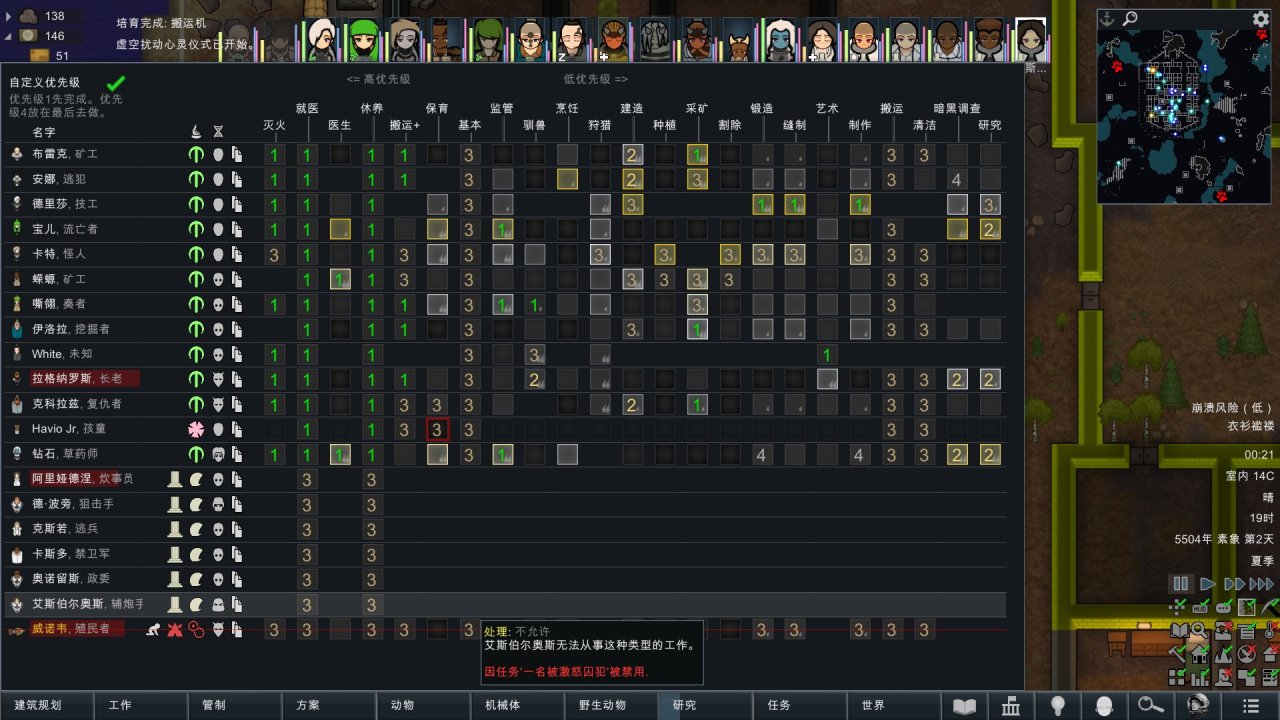Toggle 德里莎's empty 暗黑调查 priority box
The height and width of the screenshot is (720, 1280).
point(957,205)
